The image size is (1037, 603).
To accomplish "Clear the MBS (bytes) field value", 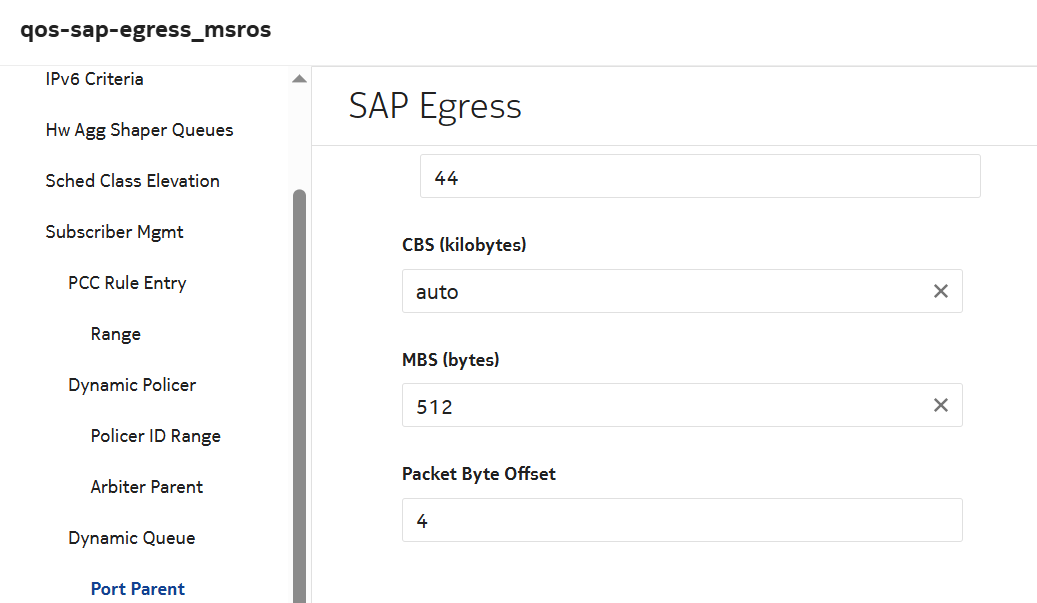I will coord(940,405).
